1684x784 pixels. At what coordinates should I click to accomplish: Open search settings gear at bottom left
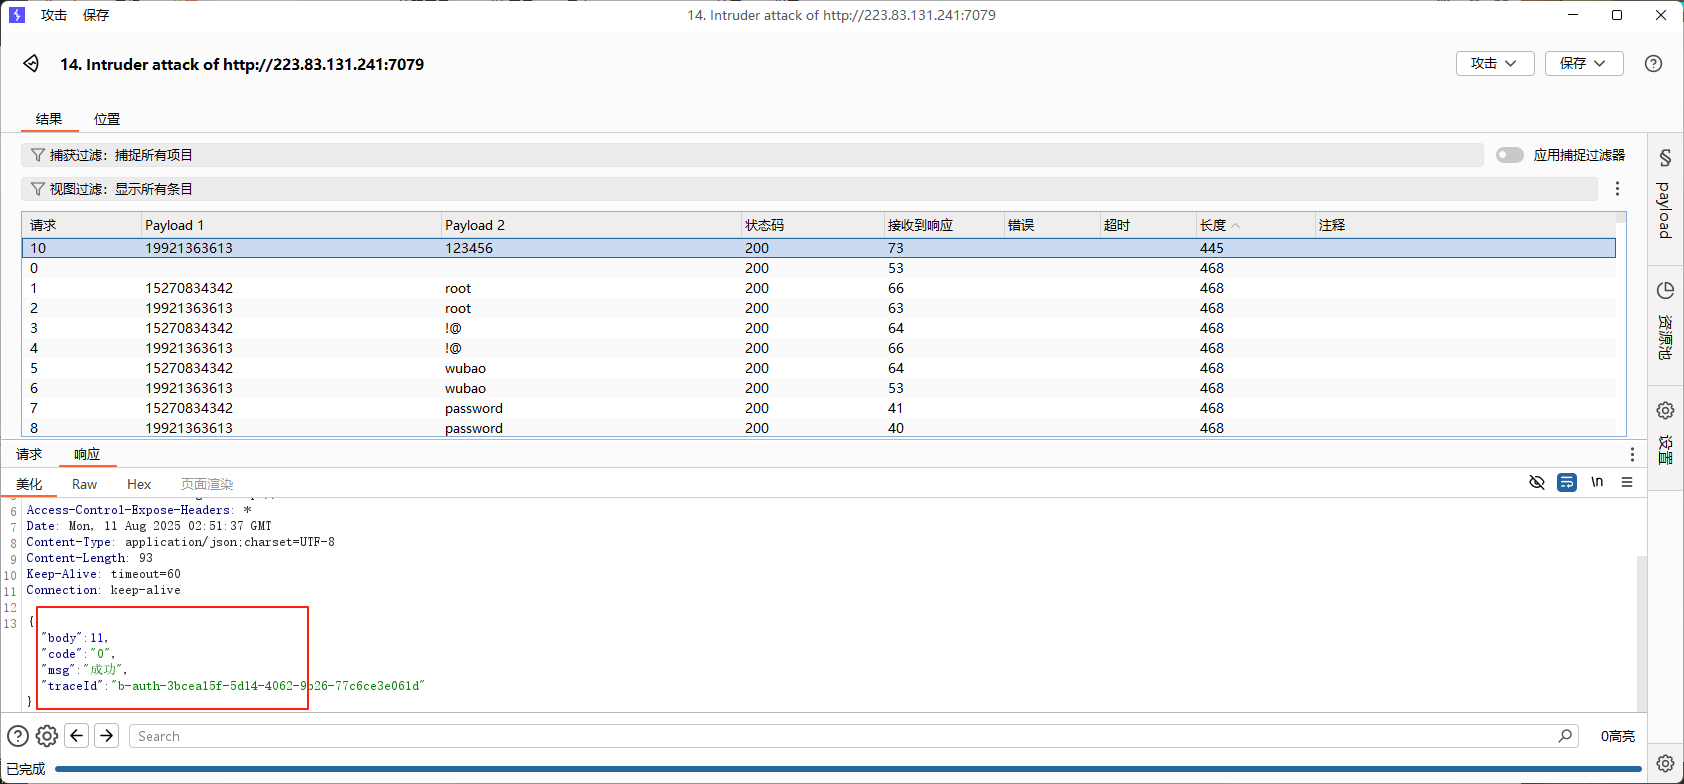pyautogui.click(x=47, y=736)
